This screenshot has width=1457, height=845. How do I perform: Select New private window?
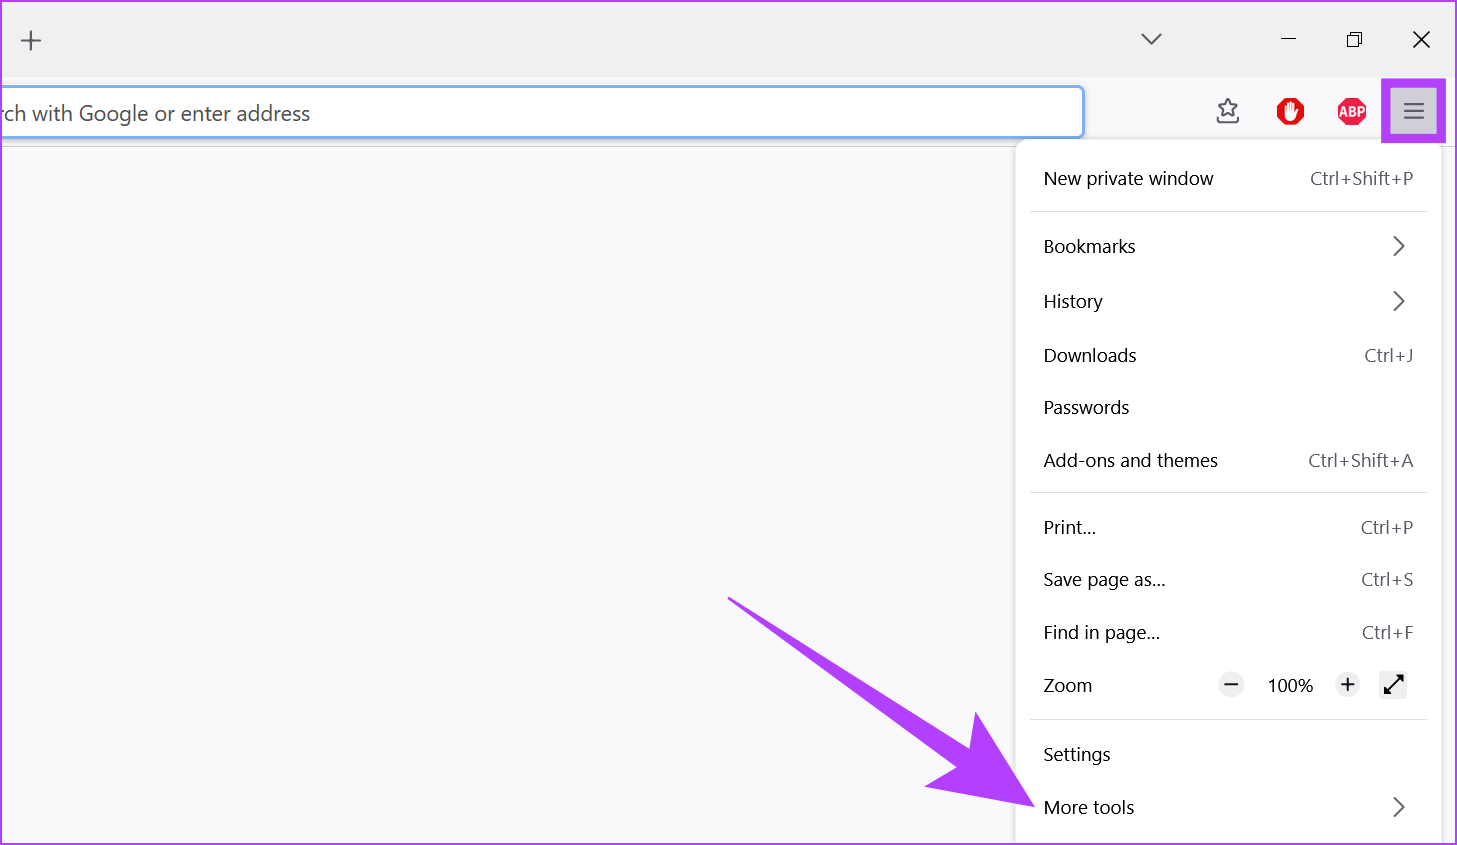1228,179
